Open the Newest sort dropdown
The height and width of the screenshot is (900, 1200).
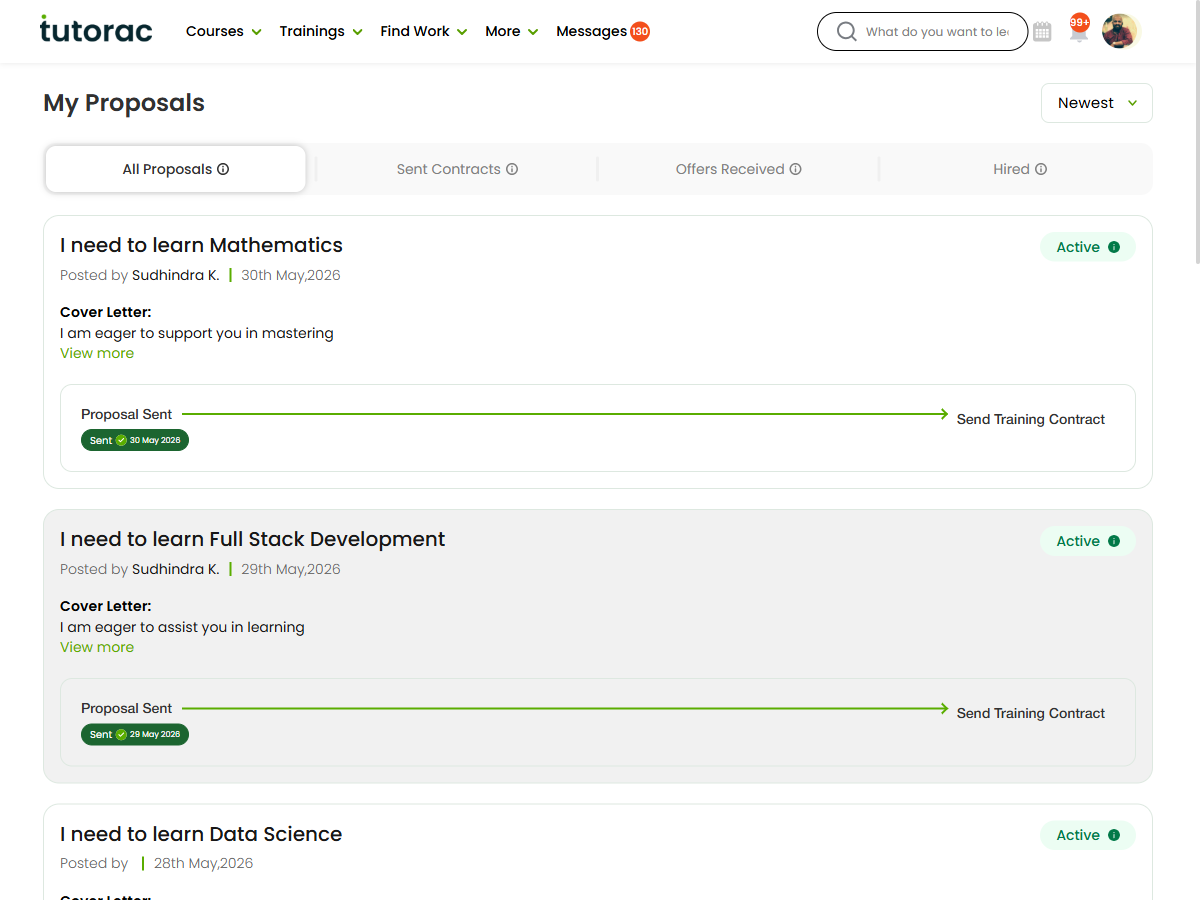[x=1097, y=103]
